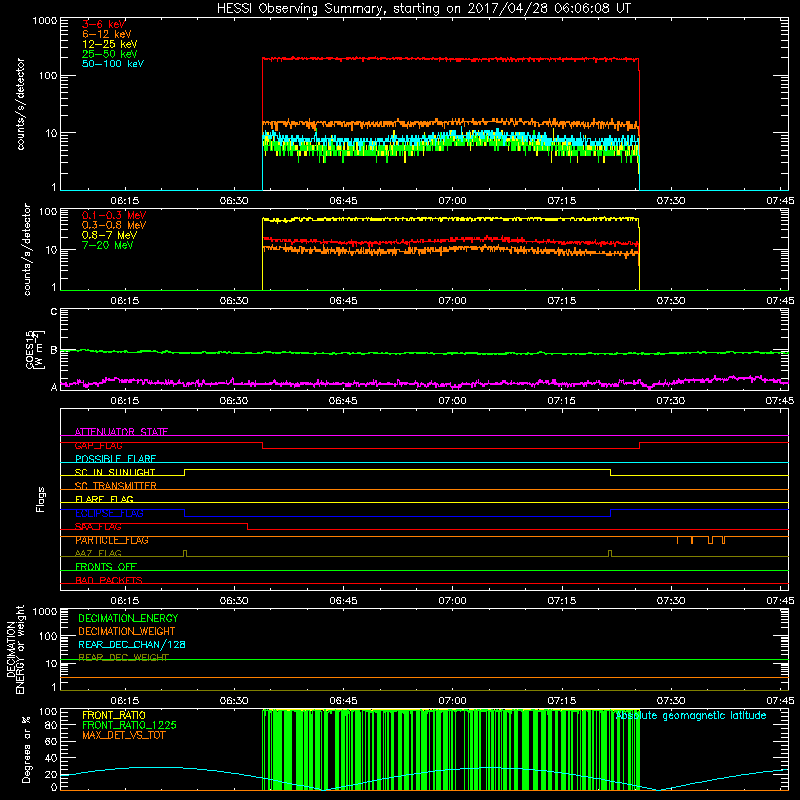Click the 'C' flux class tick label
The width and height of the screenshot is (800, 800).
54,312
